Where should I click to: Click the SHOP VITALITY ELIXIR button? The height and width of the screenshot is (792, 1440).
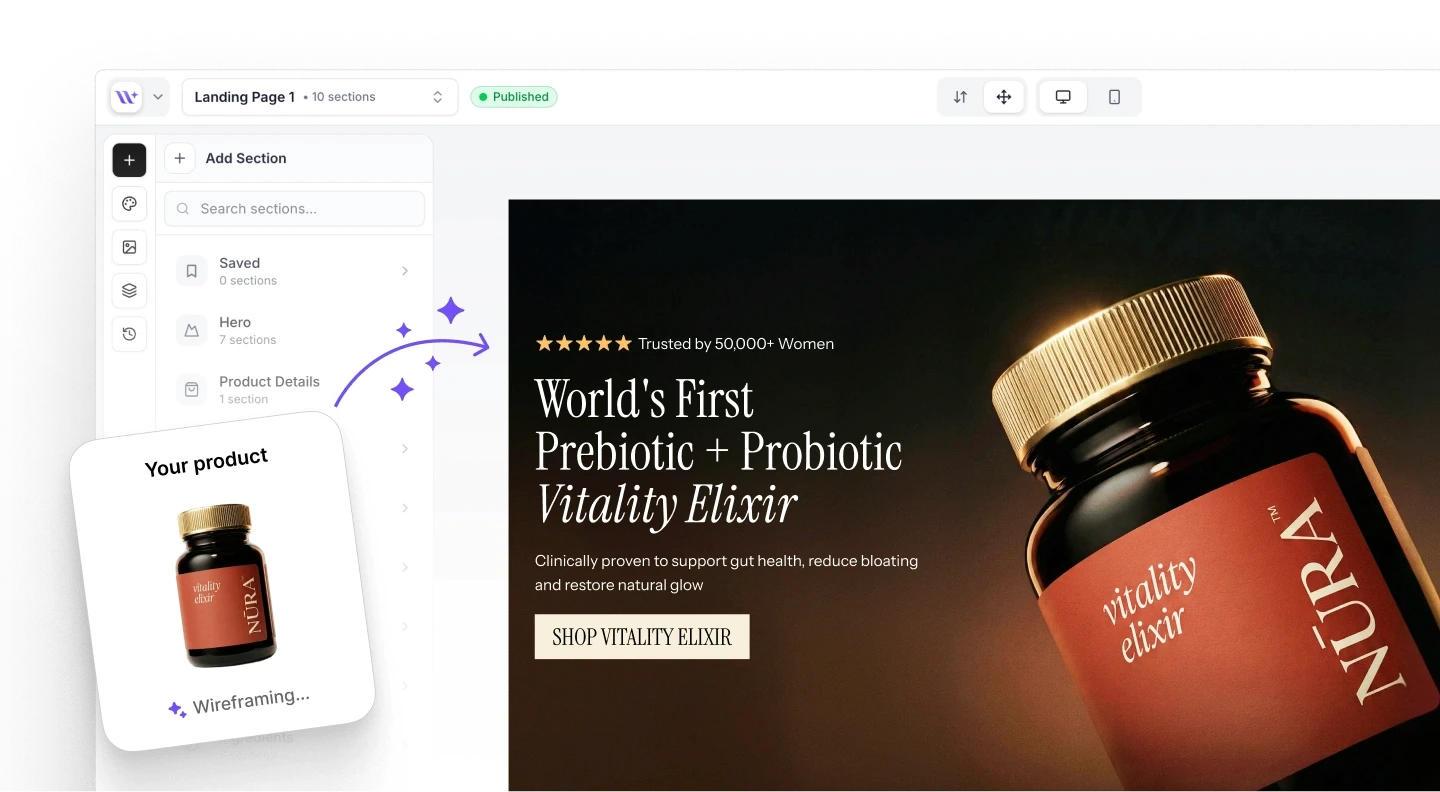coord(642,637)
